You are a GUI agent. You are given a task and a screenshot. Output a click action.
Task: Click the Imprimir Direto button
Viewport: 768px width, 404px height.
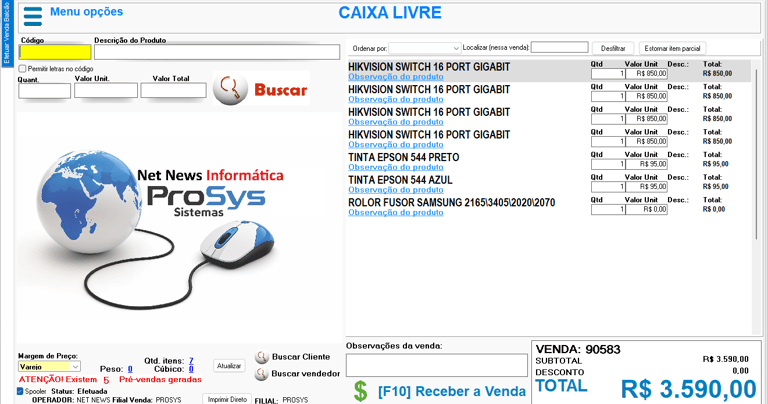(x=227, y=399)
